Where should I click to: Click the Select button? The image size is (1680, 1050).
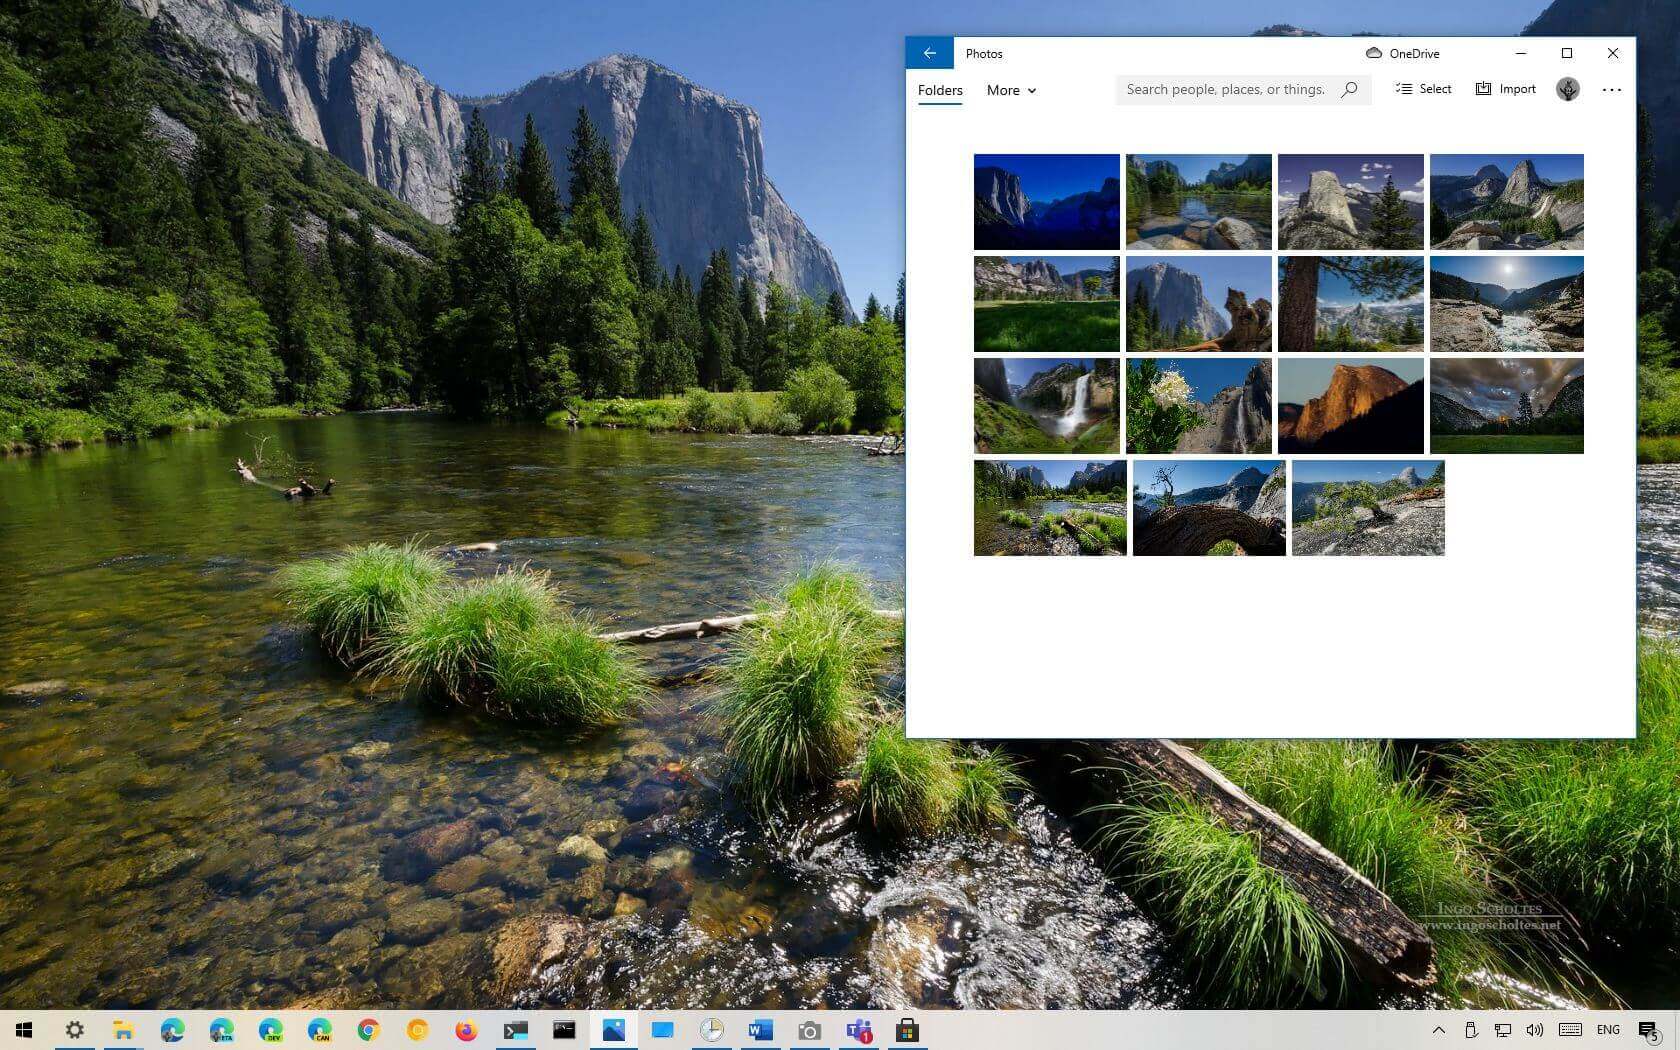(1423, 89)
